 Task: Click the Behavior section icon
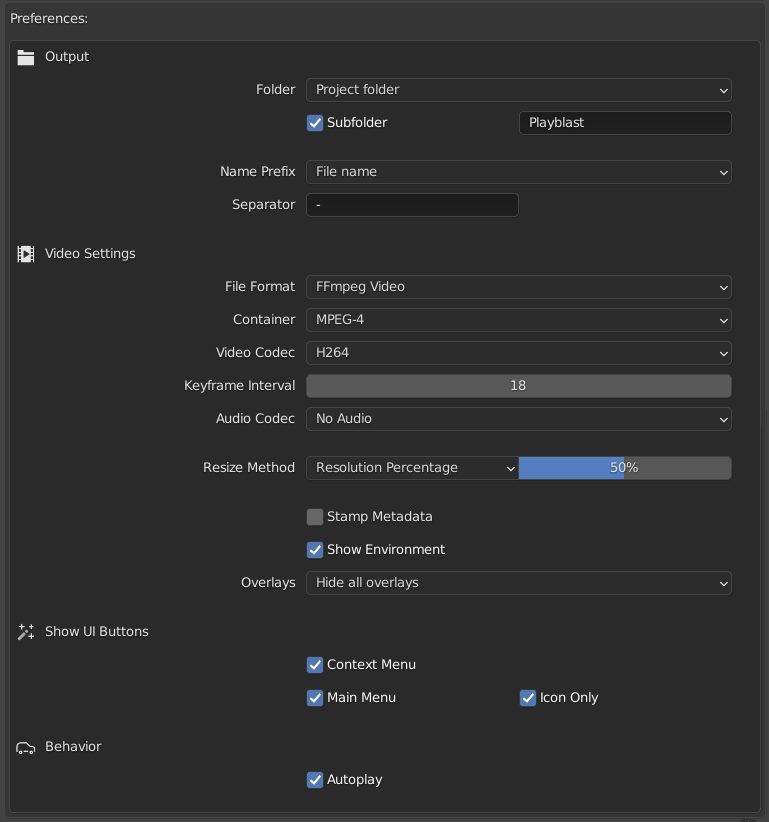(x=26, y=748)
